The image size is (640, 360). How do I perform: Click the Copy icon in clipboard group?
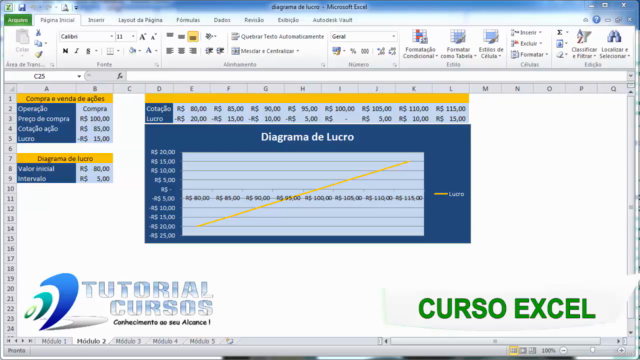pyautogui.click(x=38, y=43)
